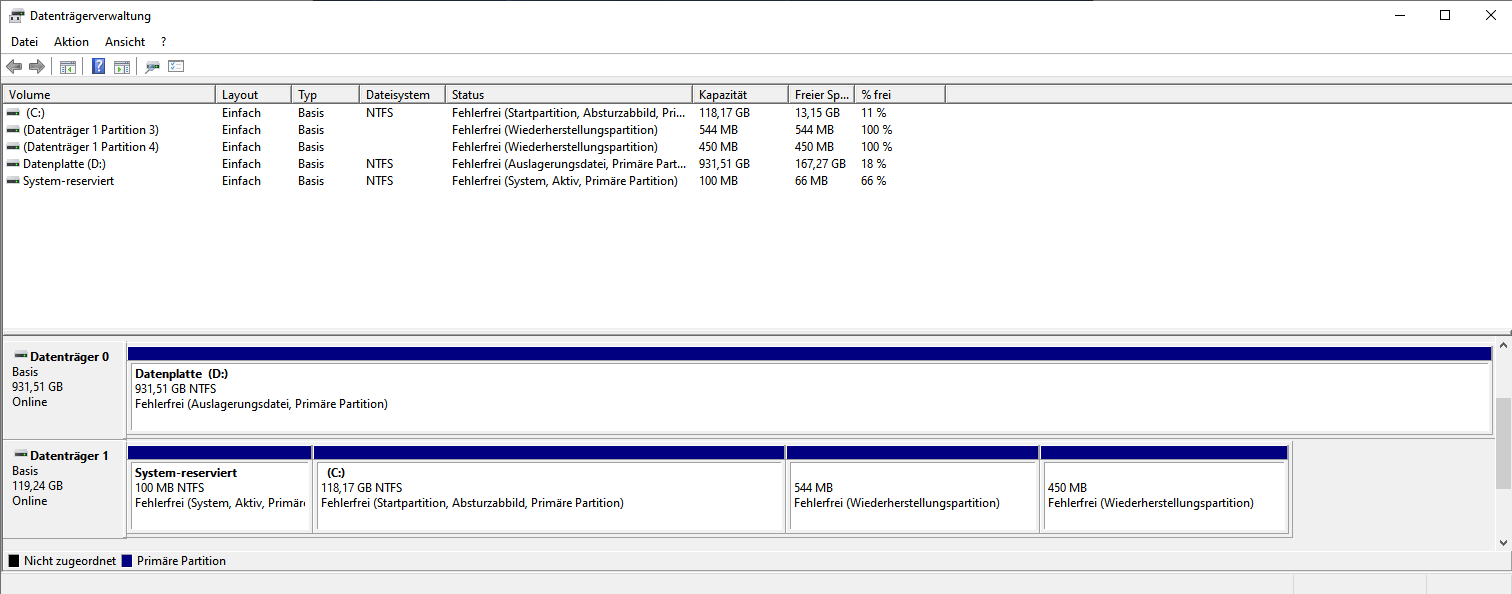Click the 13,15 GB free space cell
Image resolution: width=1512 pixels, height=594 pixels.
[x=817, y=113]
